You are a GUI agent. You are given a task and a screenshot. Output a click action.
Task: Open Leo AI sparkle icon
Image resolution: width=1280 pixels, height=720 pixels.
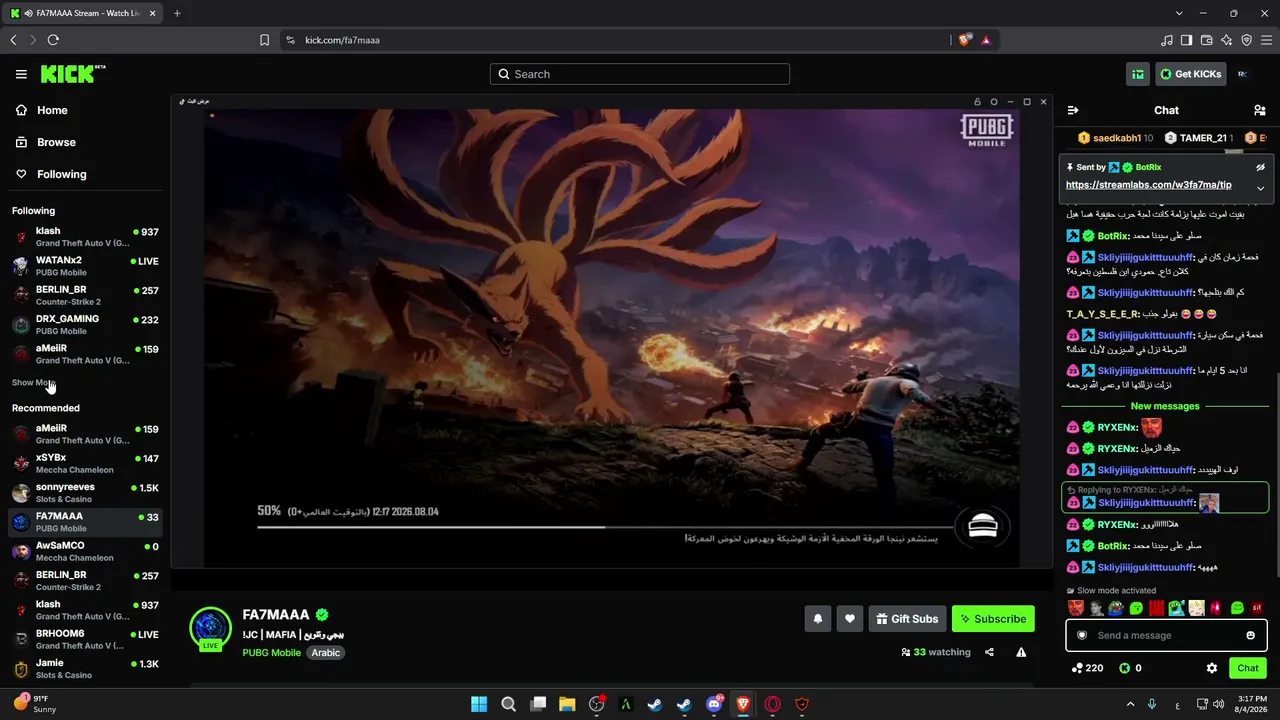click(x=1227, y=40)
